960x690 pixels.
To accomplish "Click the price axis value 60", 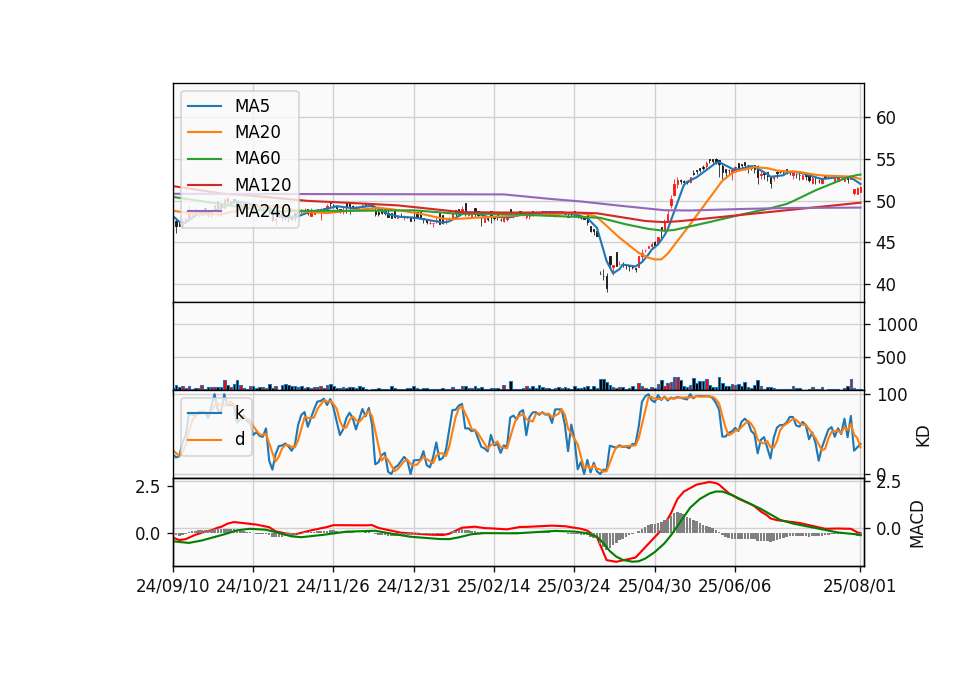I will (886, 118).
